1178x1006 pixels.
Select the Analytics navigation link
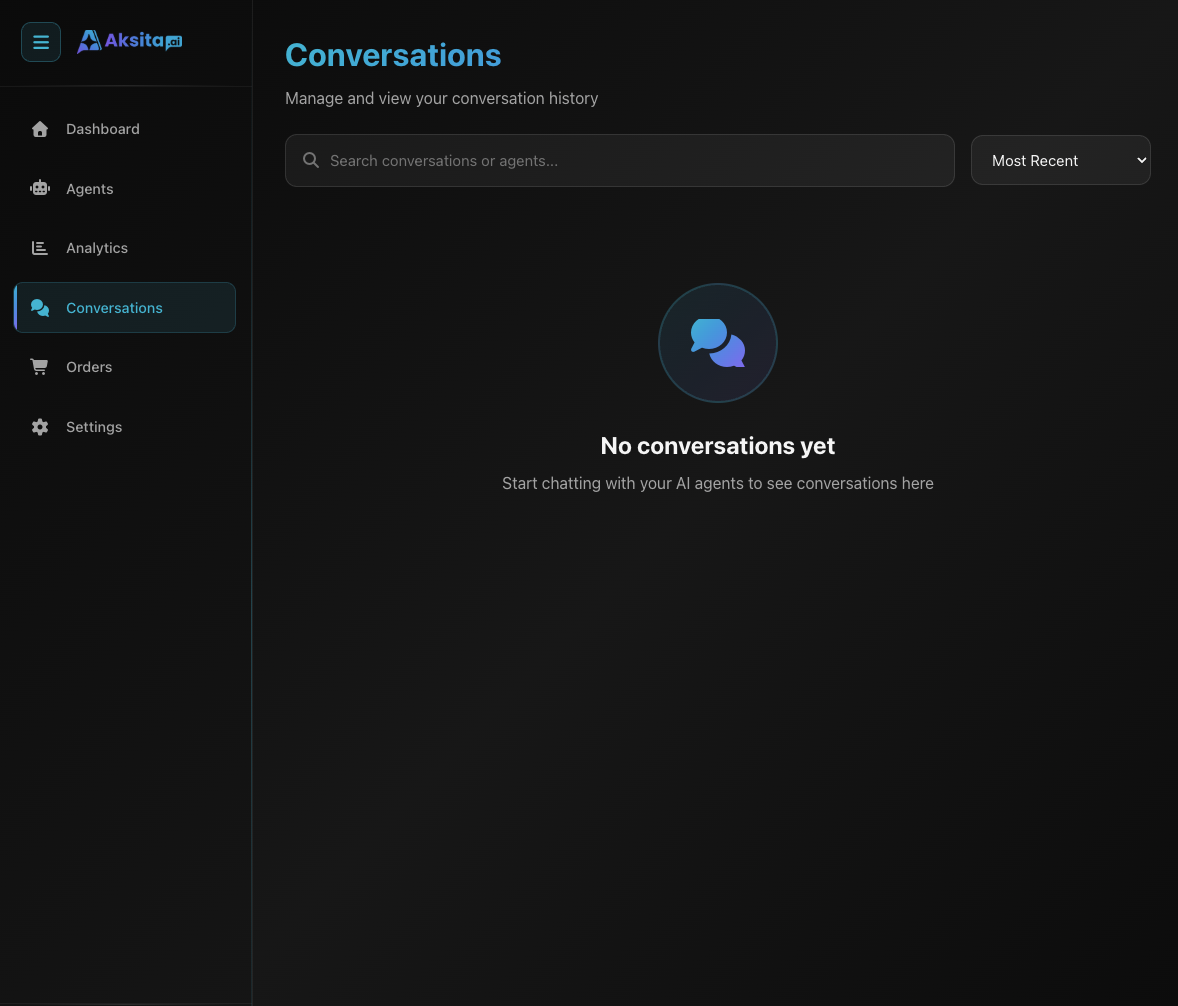97,248
